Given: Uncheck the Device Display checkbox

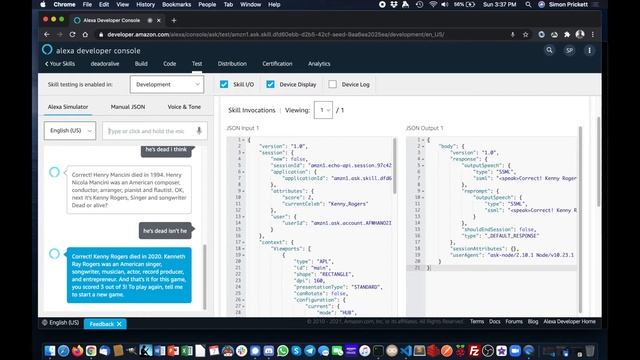Looking at the screenshot, I should [270, 84].
